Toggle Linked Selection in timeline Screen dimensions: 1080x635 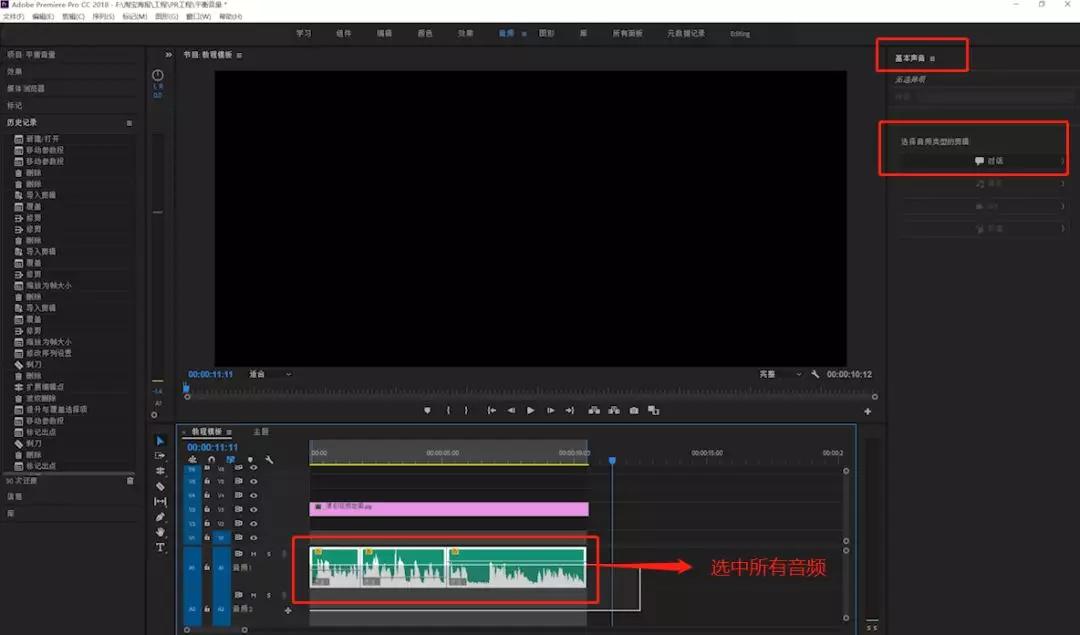pos(231,459)
